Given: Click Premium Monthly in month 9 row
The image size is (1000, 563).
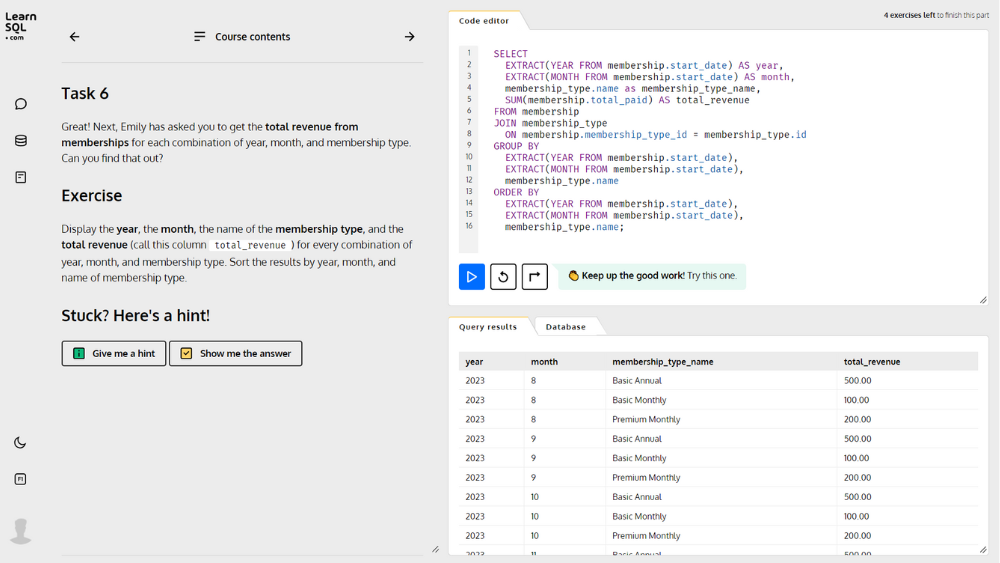Looking at the screenshot, I should point(646,478).
